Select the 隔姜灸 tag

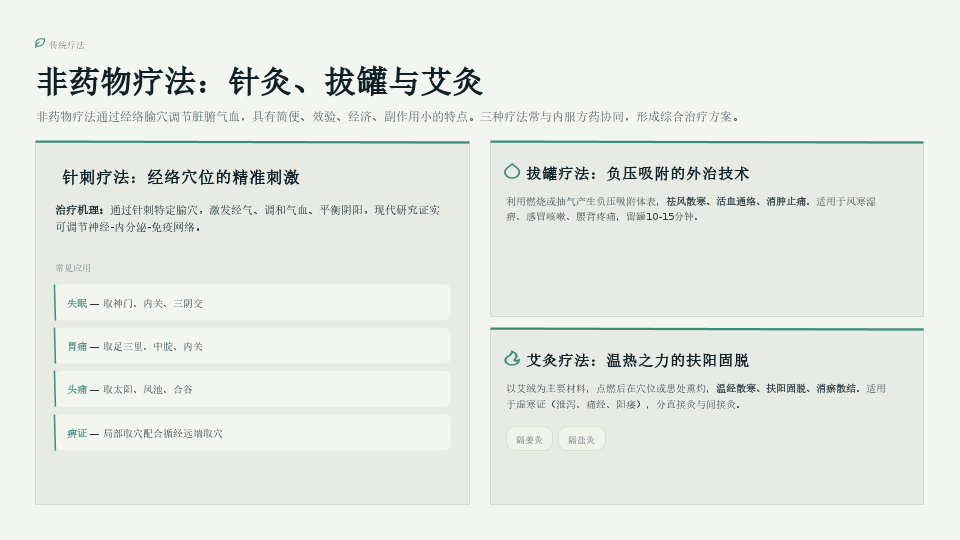click(529, 439)
